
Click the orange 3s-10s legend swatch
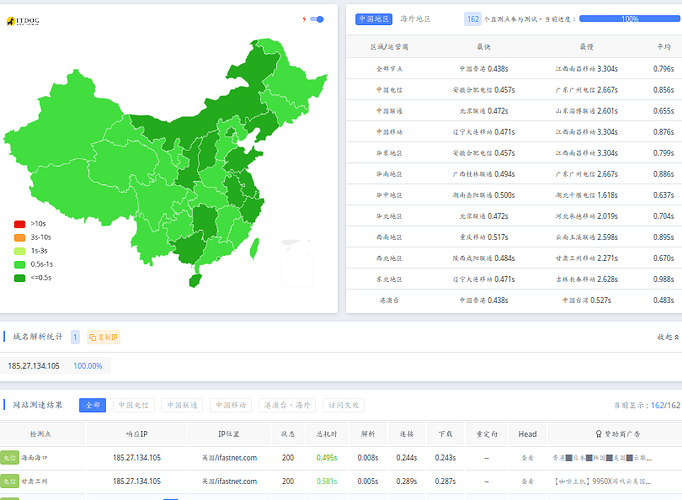click(x=20, y=237)
